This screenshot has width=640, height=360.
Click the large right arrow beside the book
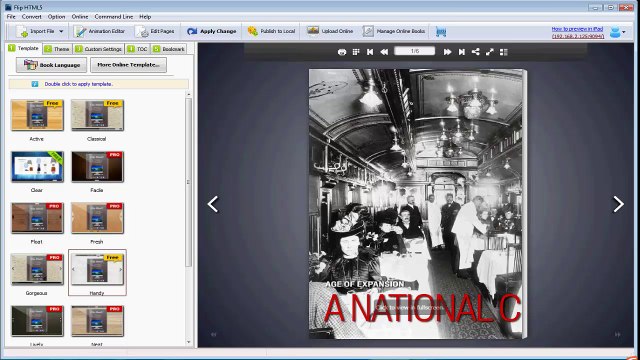click(618, 204)
